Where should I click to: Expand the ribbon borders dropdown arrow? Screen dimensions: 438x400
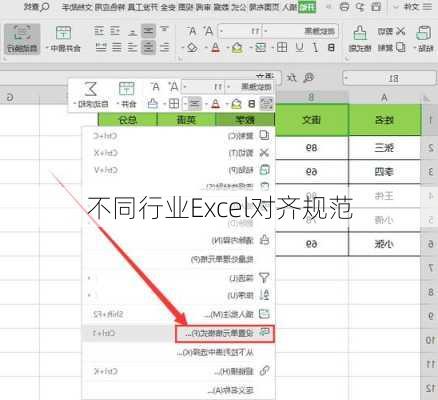click(273, 48)
